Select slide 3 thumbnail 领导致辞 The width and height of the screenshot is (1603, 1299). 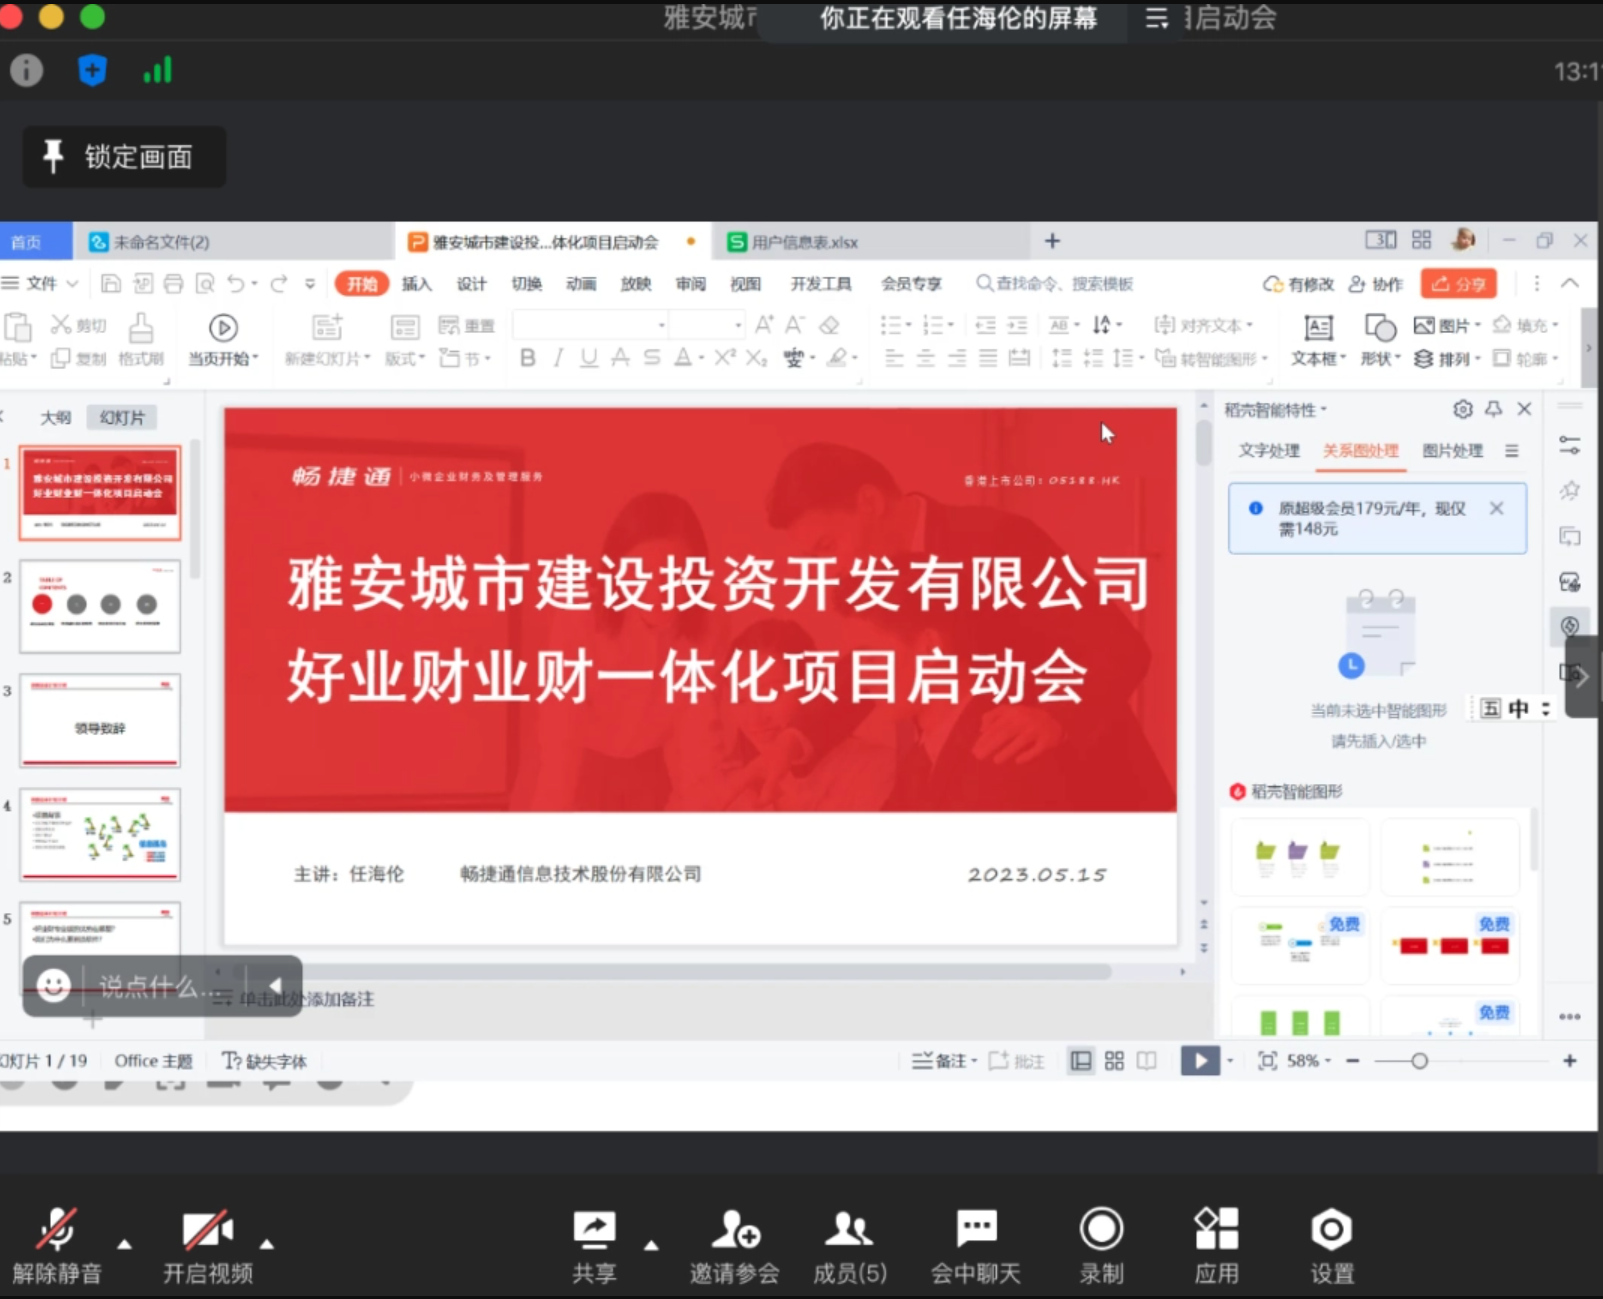(x=100, y=721)
